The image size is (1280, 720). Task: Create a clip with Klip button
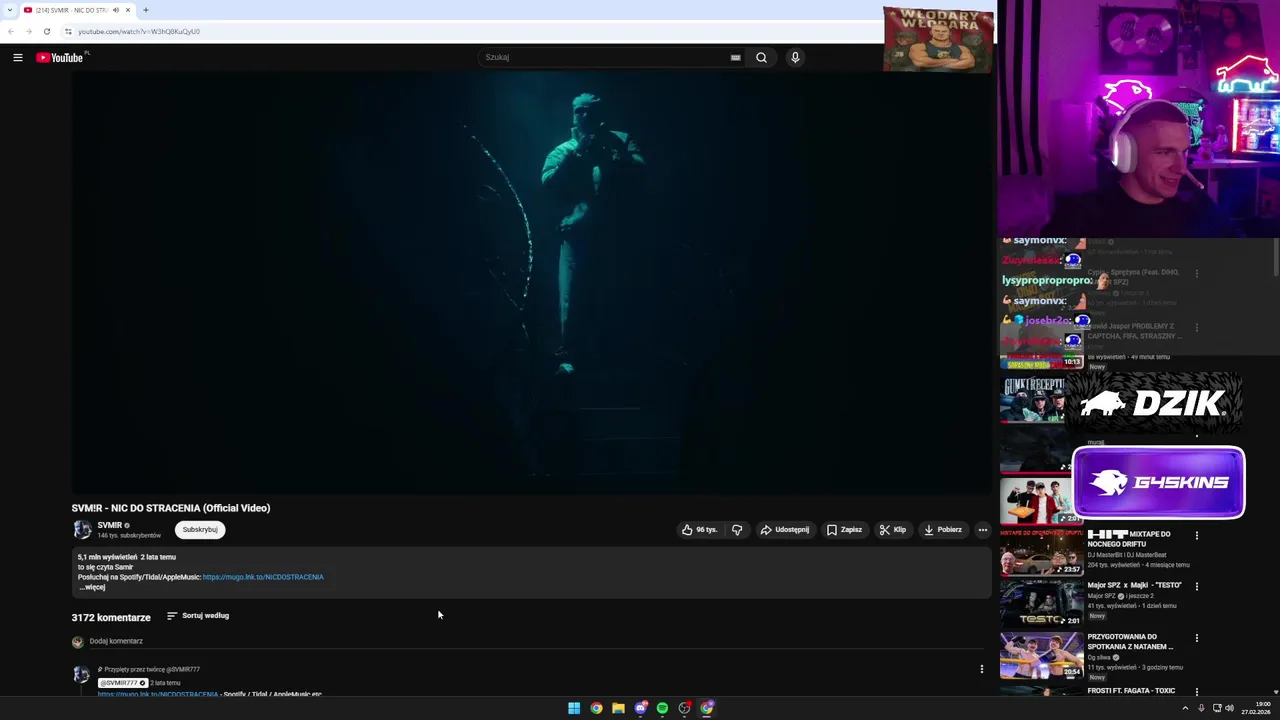(x=893, y=530)
